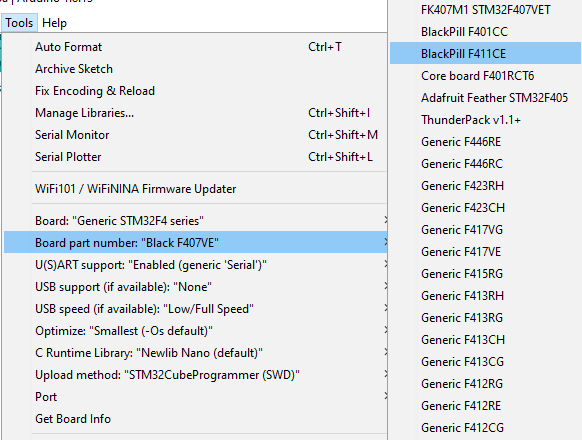Select BlackPill F411CE board part
Image resolution: width=582 pixels, height=440 pixels.
(x=485, y=54)
